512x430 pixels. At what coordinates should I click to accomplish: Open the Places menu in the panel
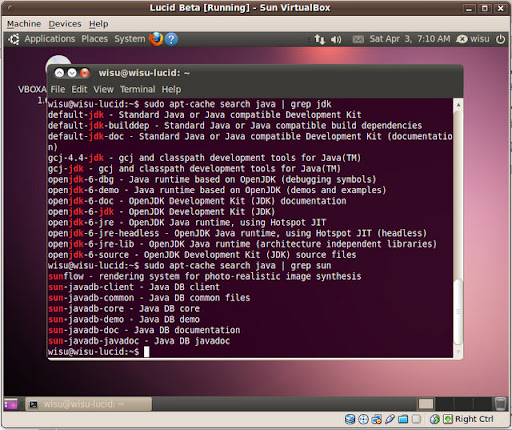click(95, 39)
